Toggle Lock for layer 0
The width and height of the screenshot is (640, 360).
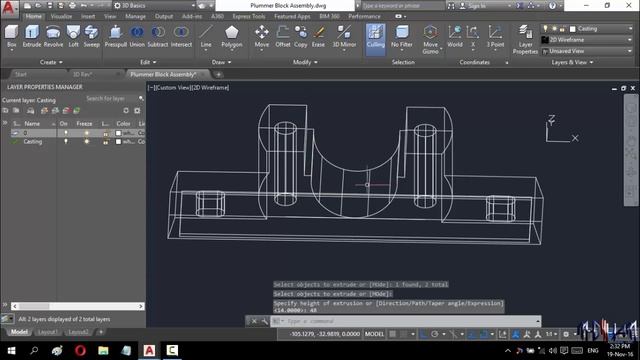point(105,133)
